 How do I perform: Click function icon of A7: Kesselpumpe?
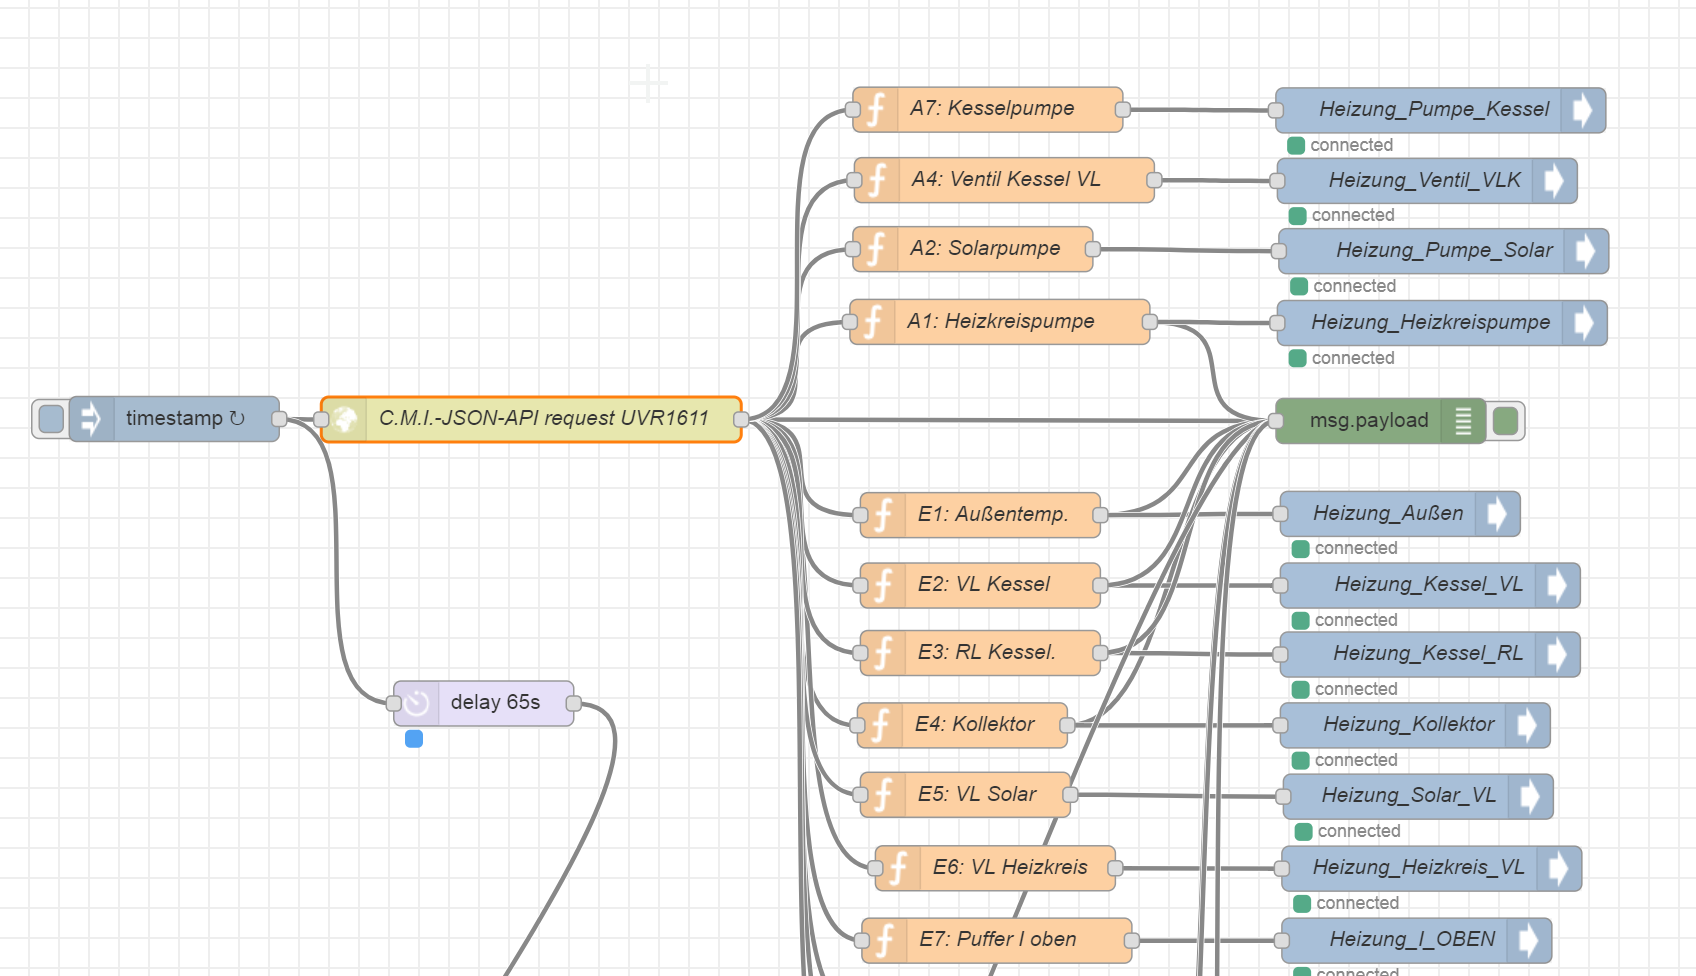click(x=876, y=110)
